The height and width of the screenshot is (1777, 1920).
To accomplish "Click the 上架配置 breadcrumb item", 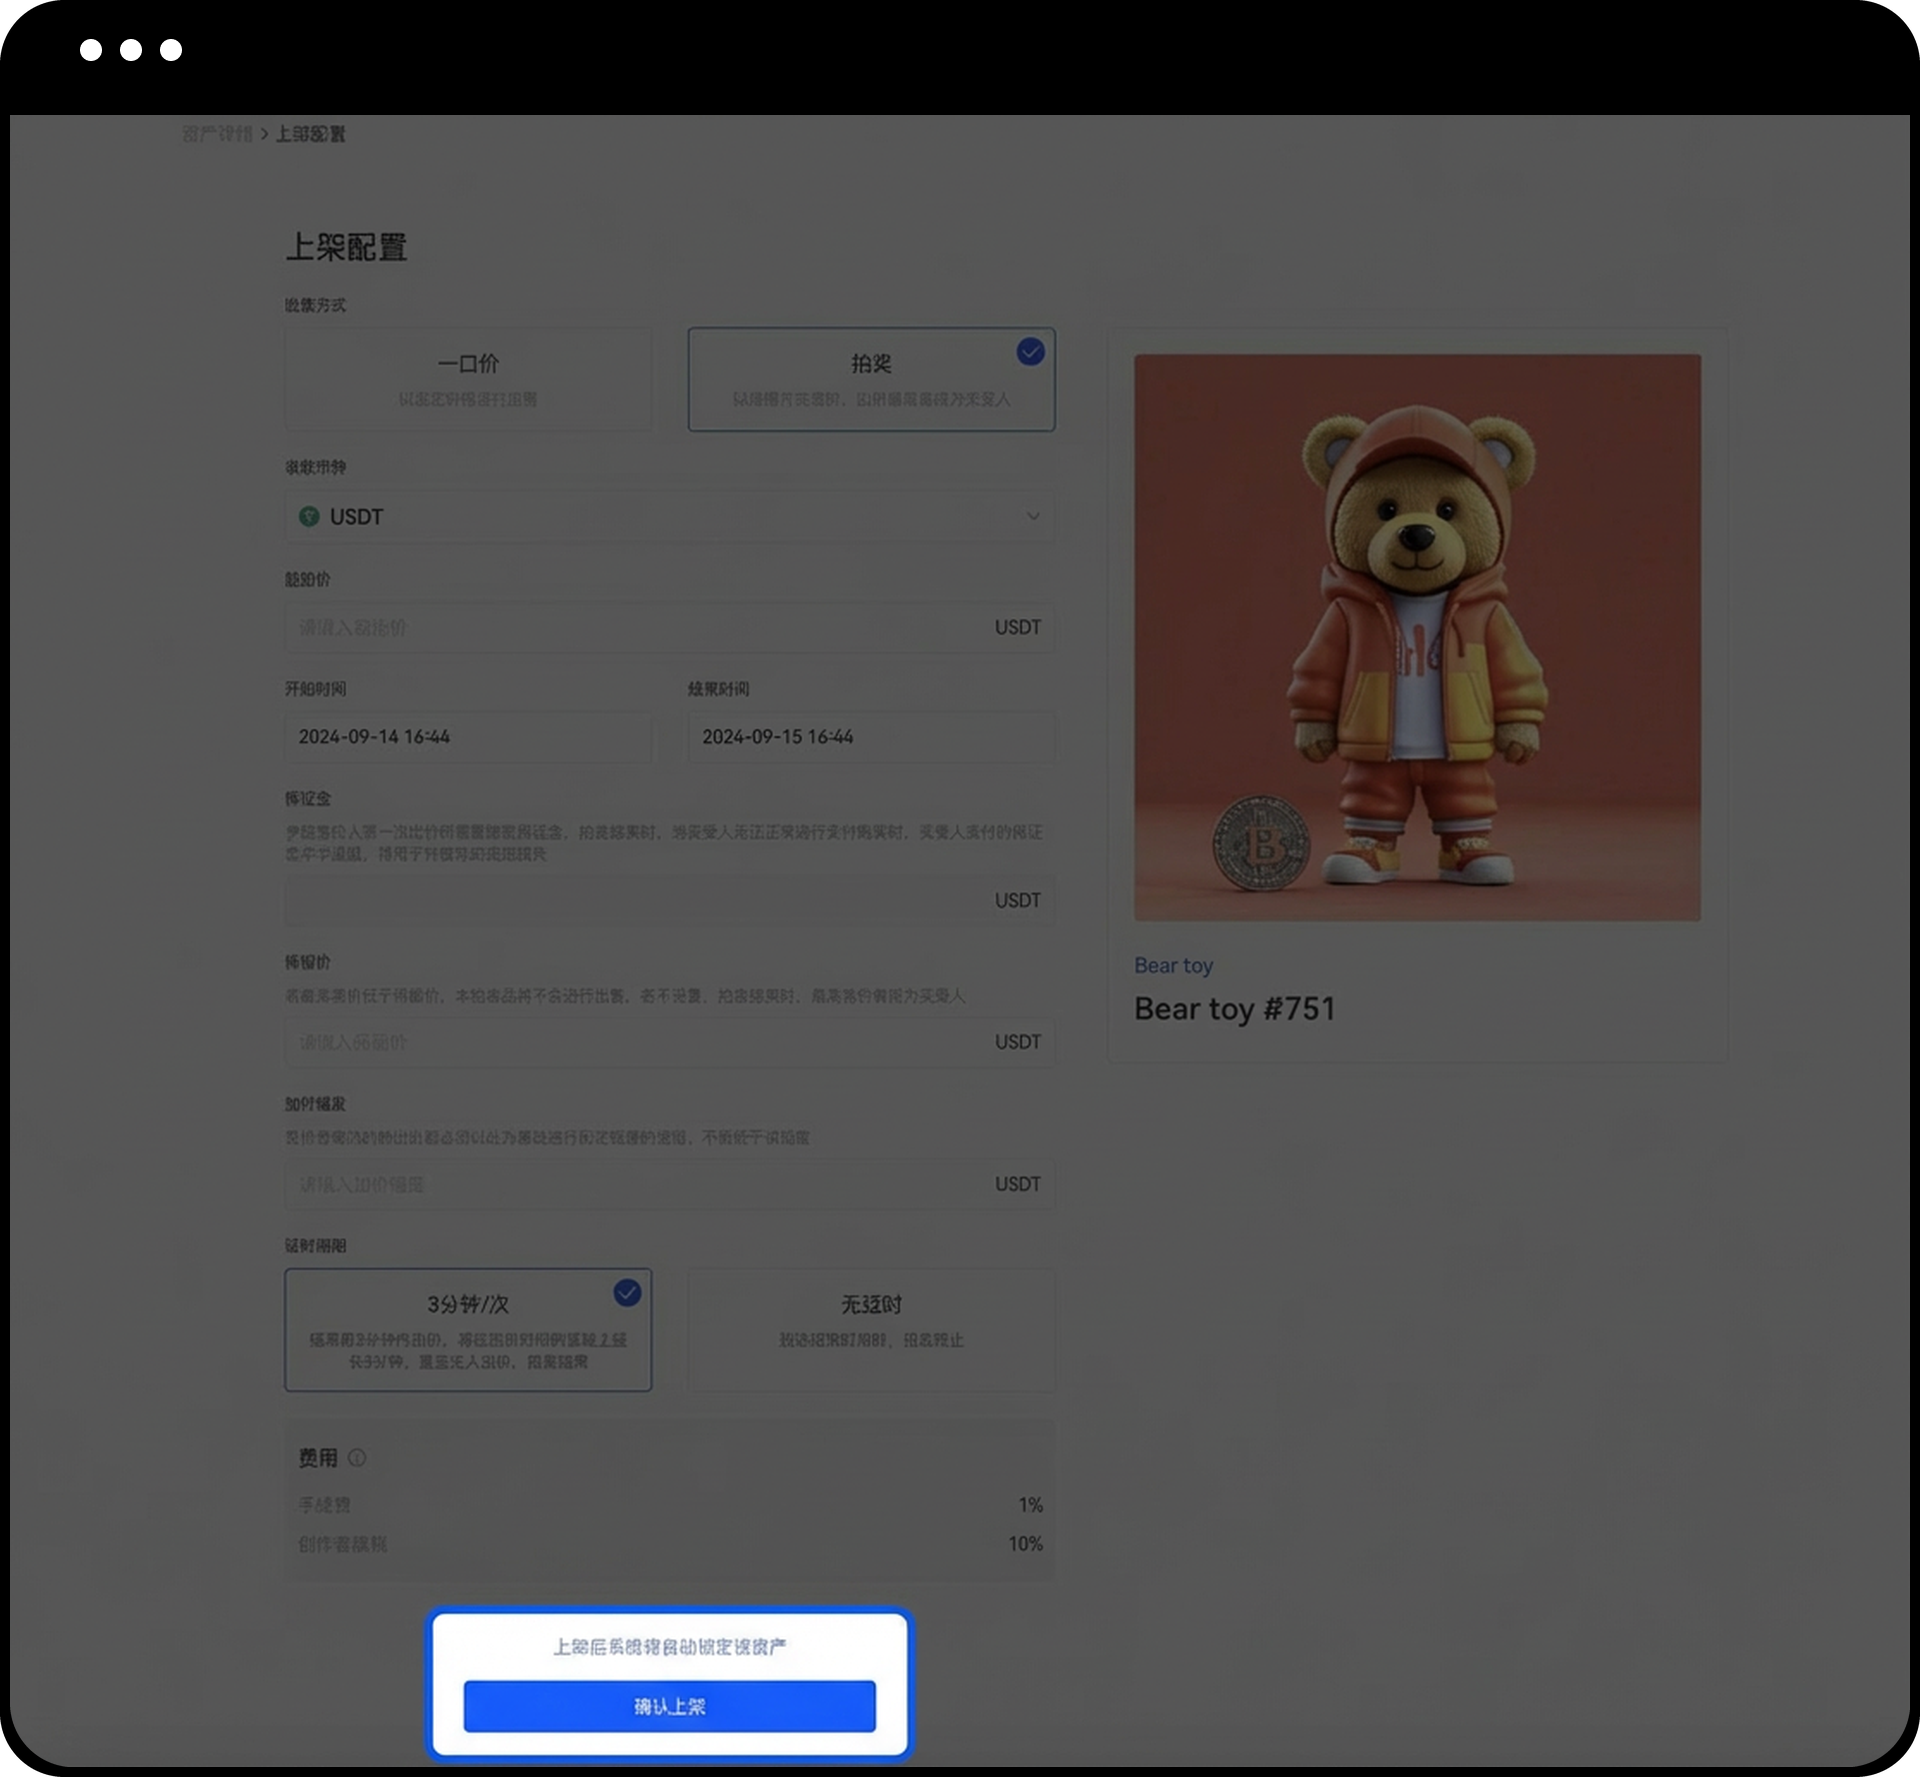I will tap(310, 134).
